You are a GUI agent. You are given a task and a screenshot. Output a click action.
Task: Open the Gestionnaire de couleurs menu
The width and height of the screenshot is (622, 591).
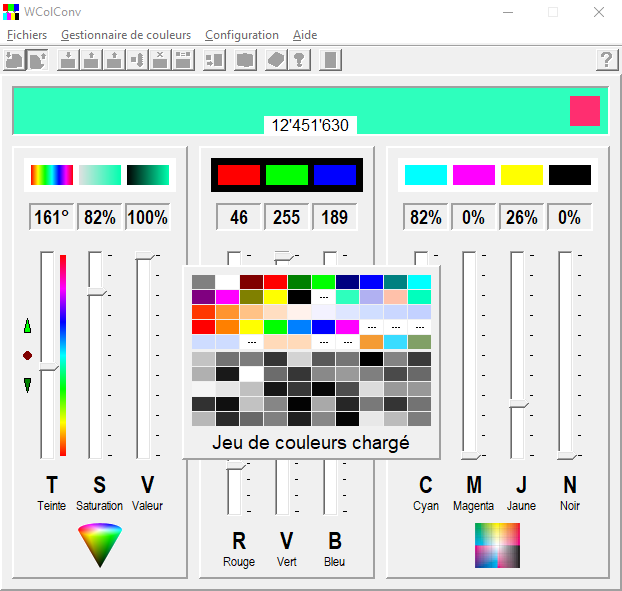[126, 35]
